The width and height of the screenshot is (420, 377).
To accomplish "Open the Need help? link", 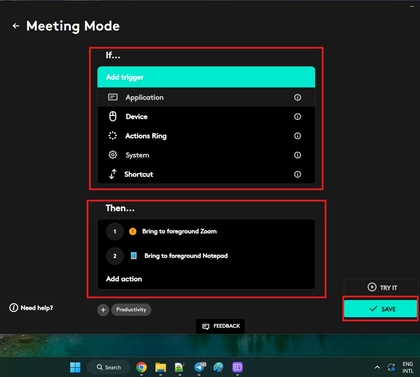I will point(31,308).
